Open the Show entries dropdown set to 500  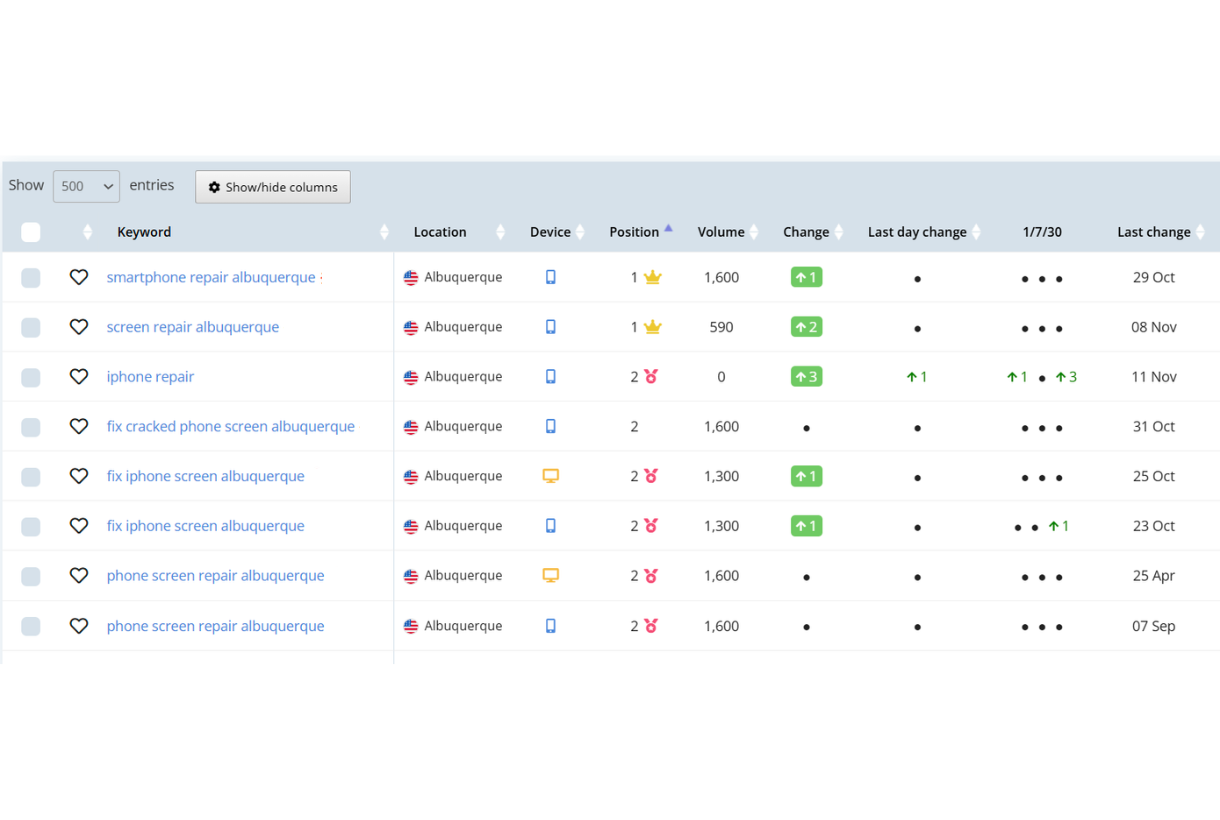click(86, 186)
